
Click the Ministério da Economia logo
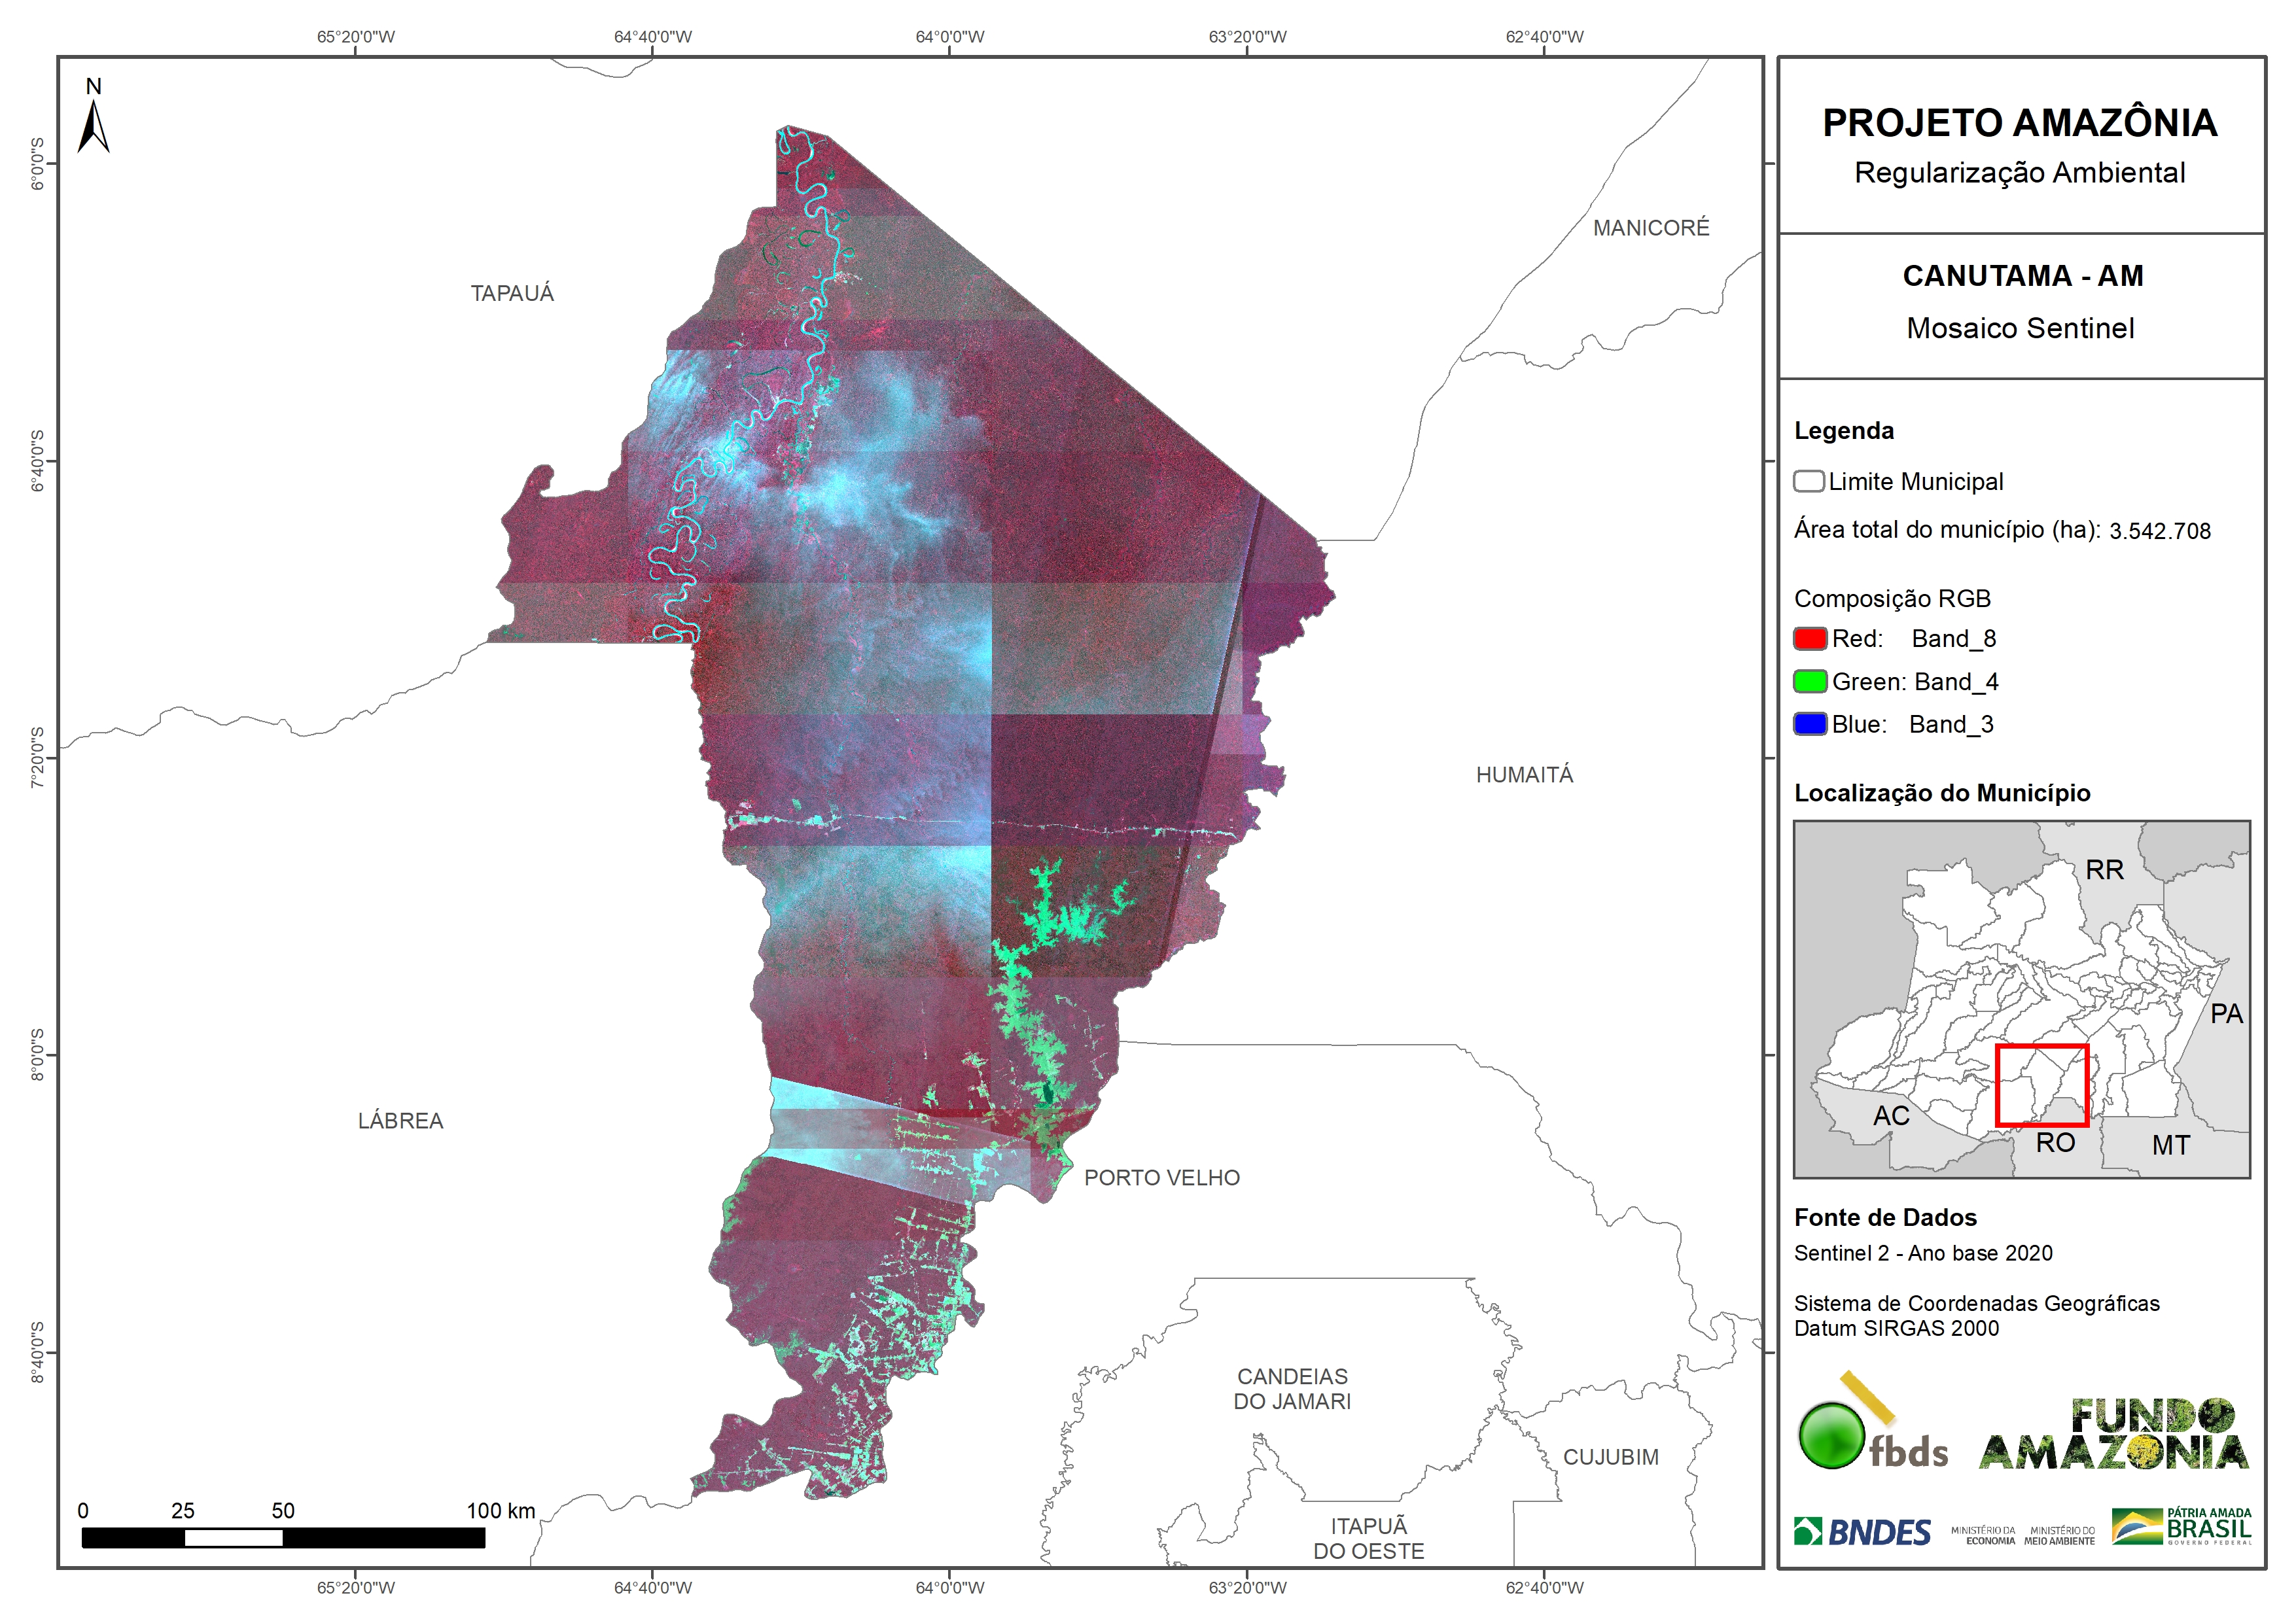pos(1983,1535)
